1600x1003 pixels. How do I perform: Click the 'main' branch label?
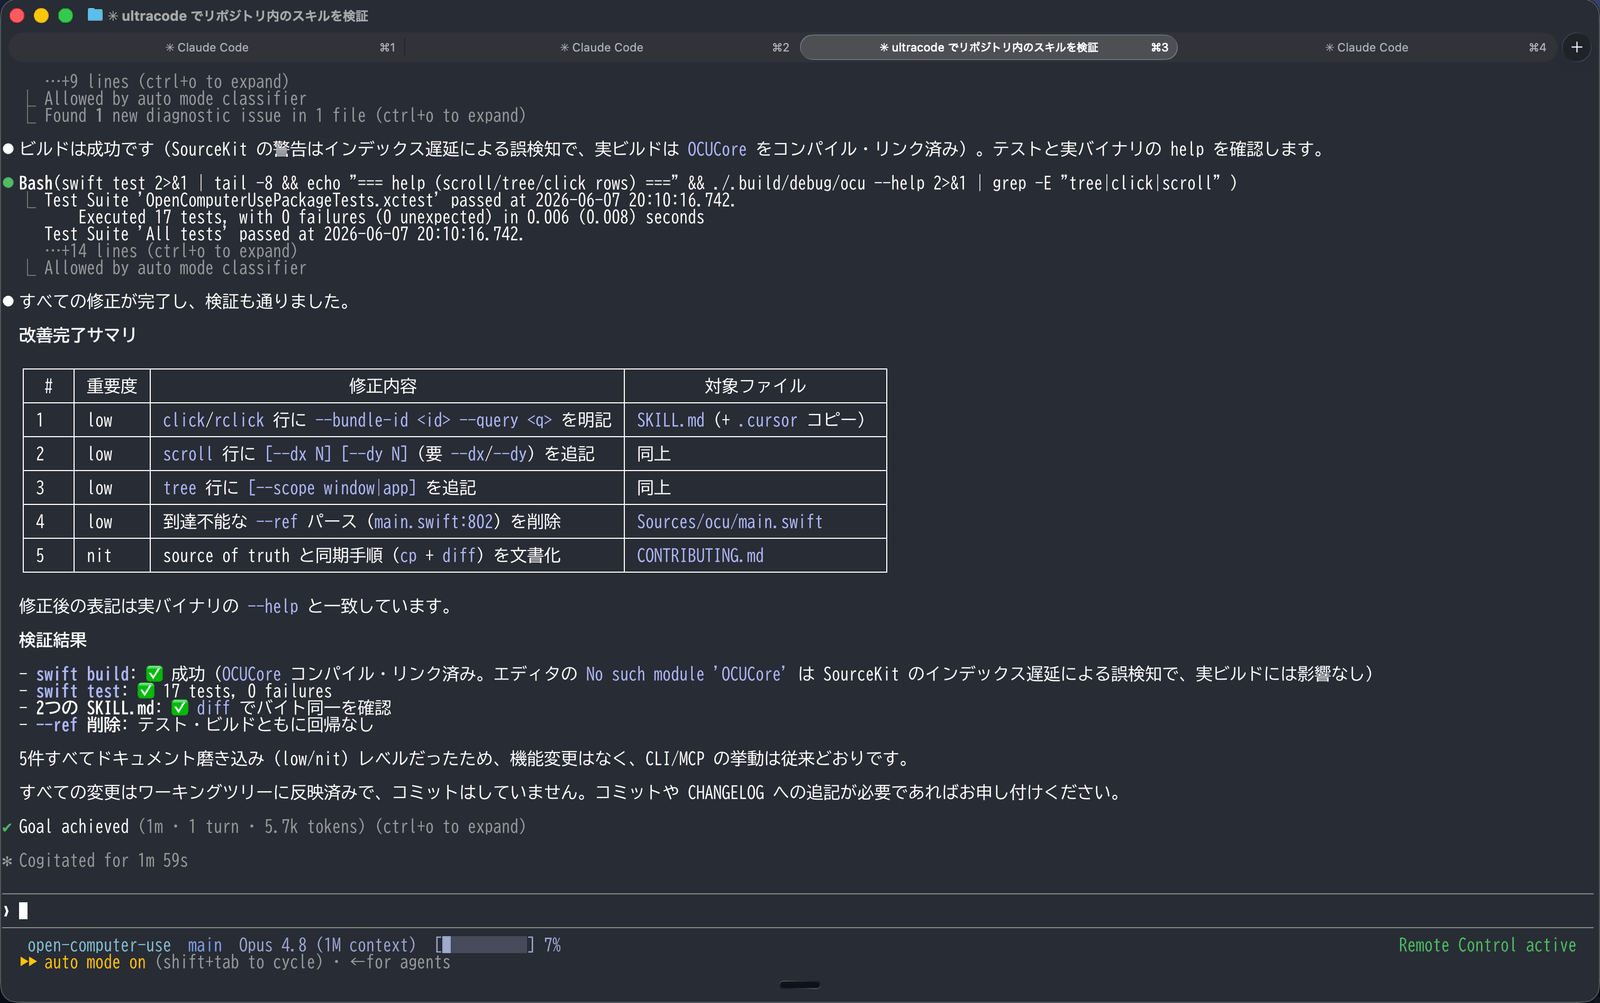click(205, 945)
